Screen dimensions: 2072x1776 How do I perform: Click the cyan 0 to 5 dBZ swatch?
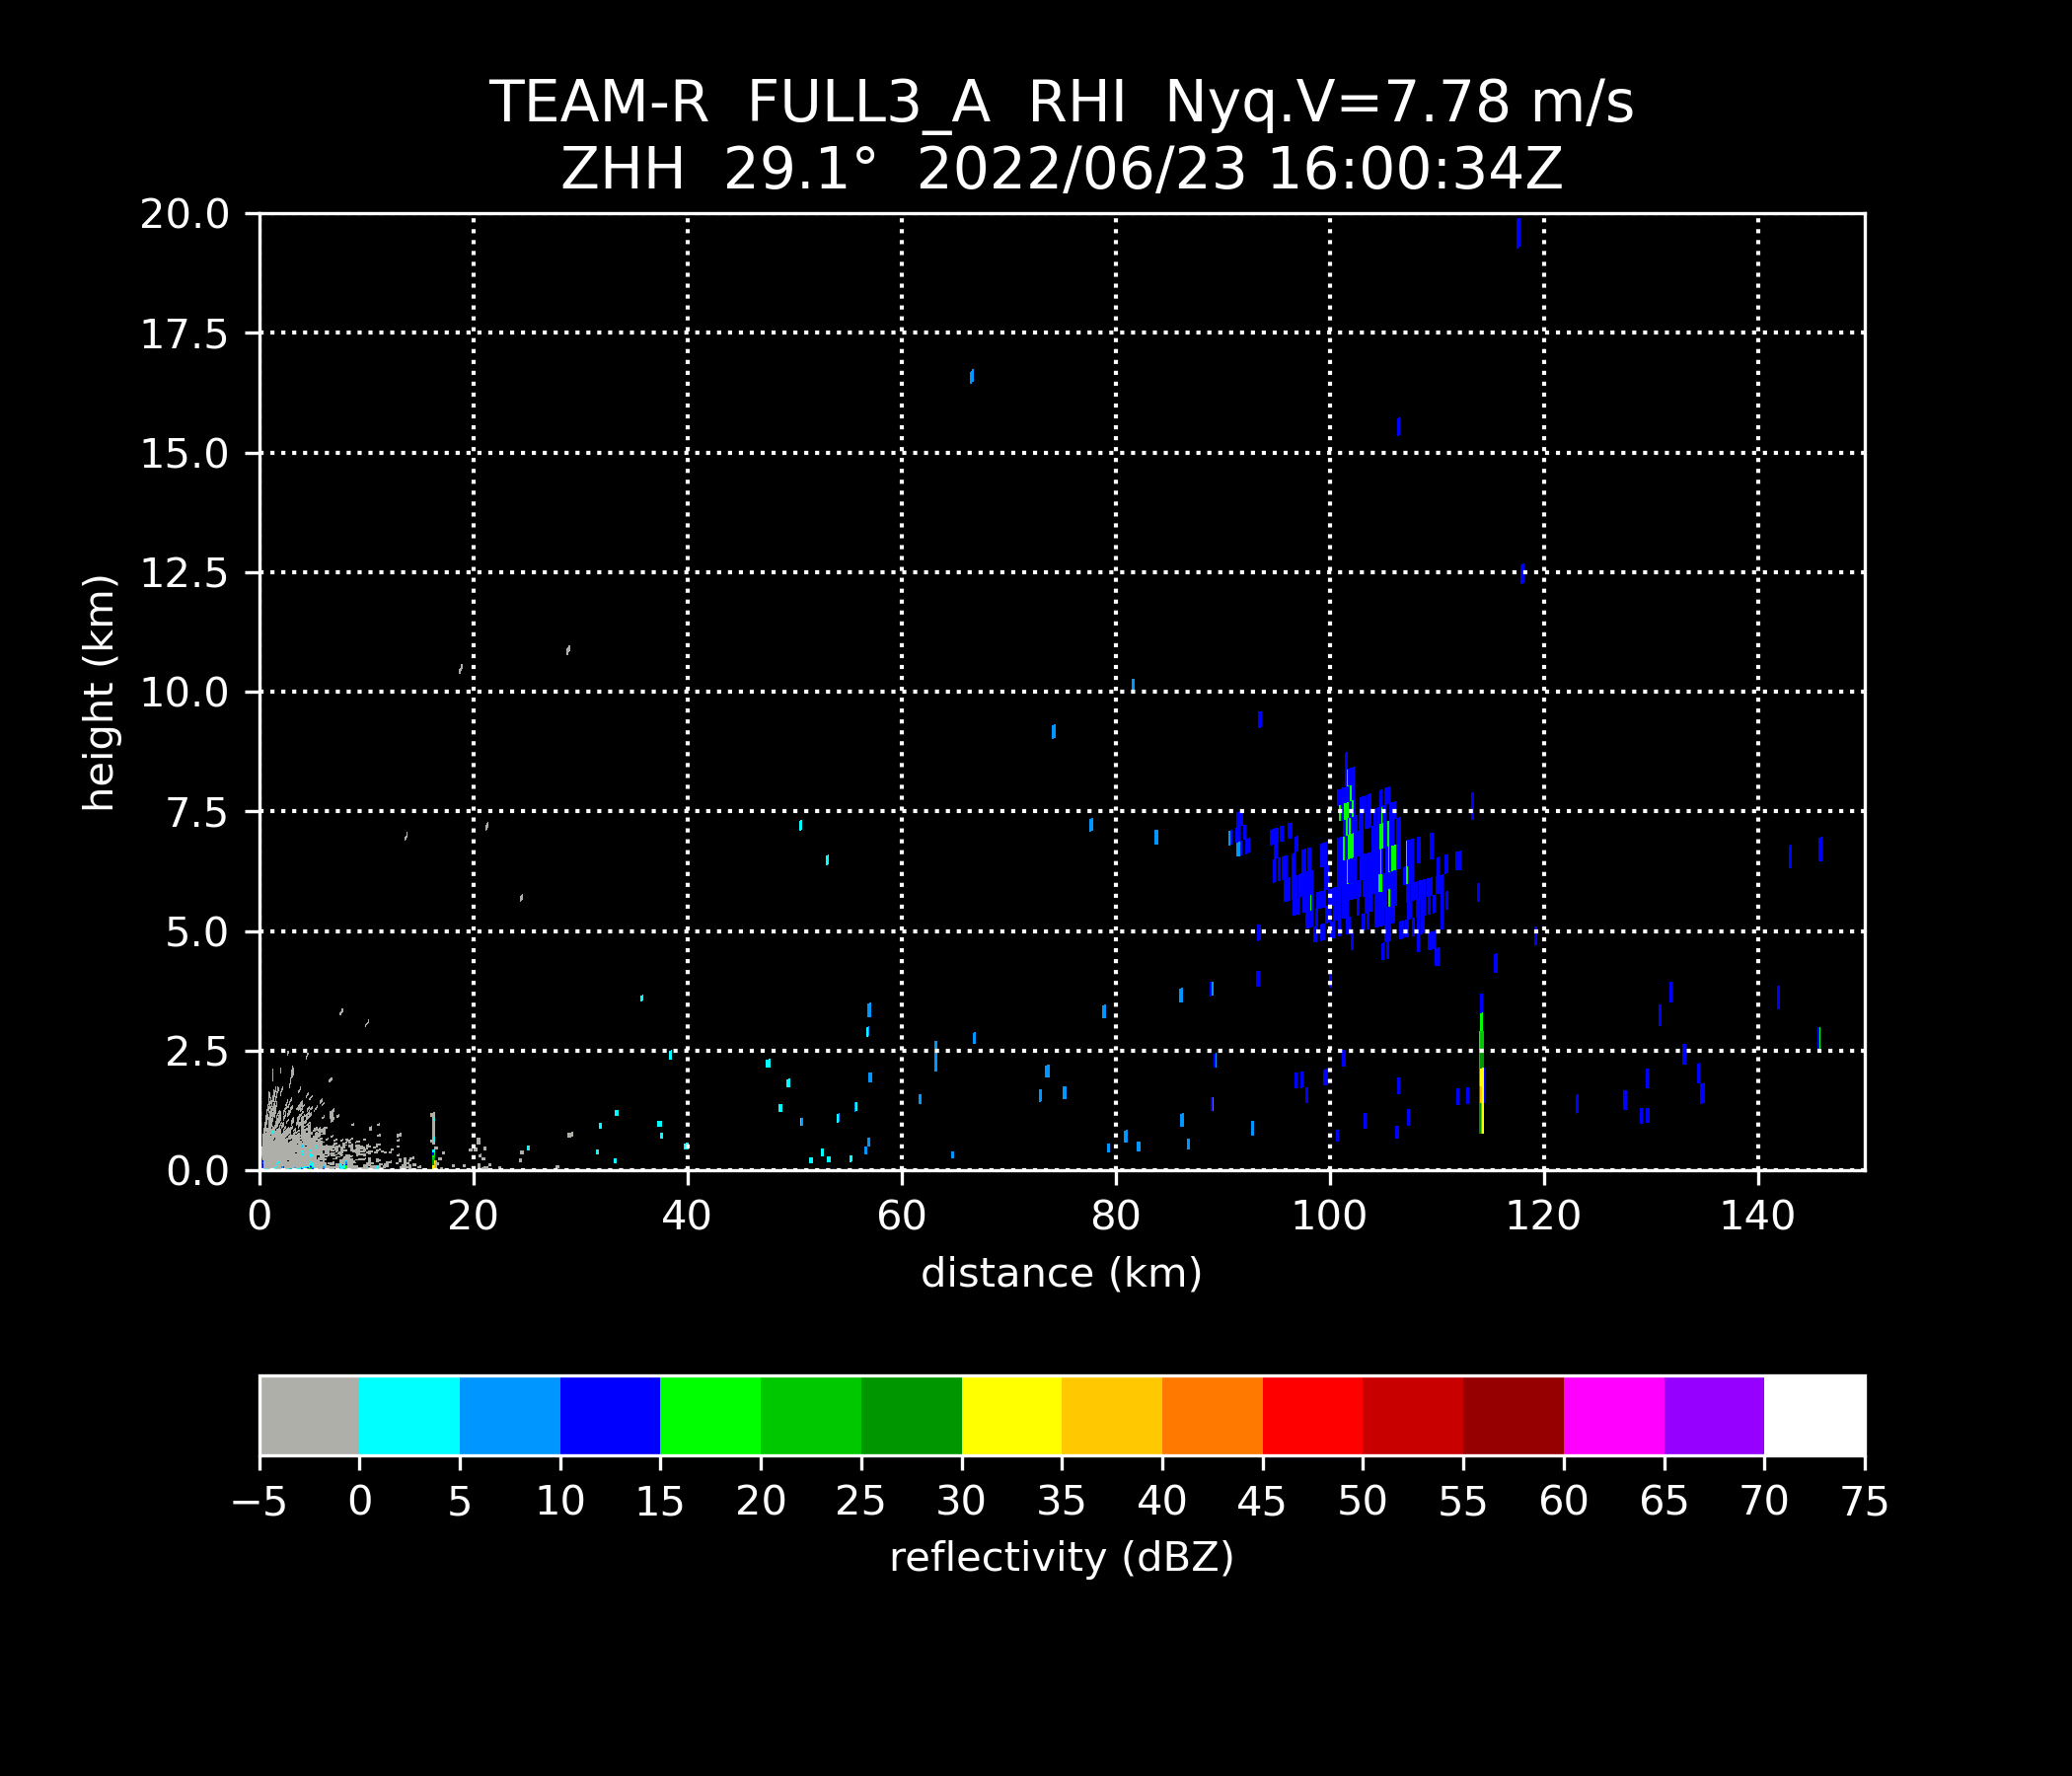410,1415
